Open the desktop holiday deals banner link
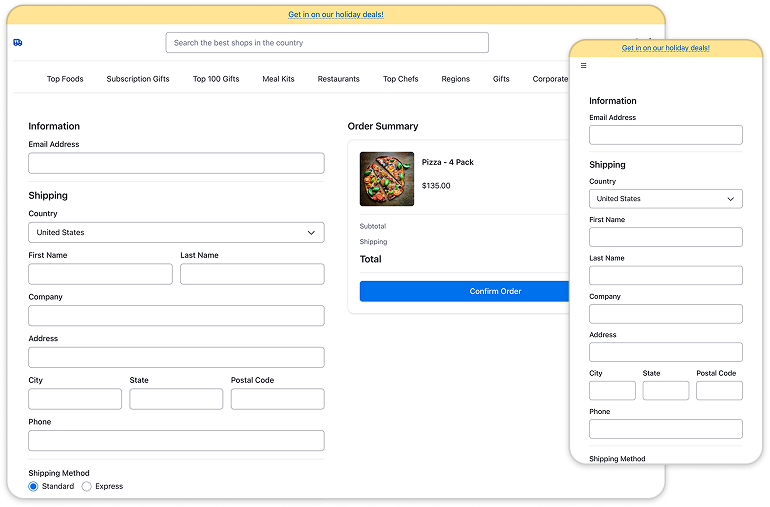 coord(336,15)
